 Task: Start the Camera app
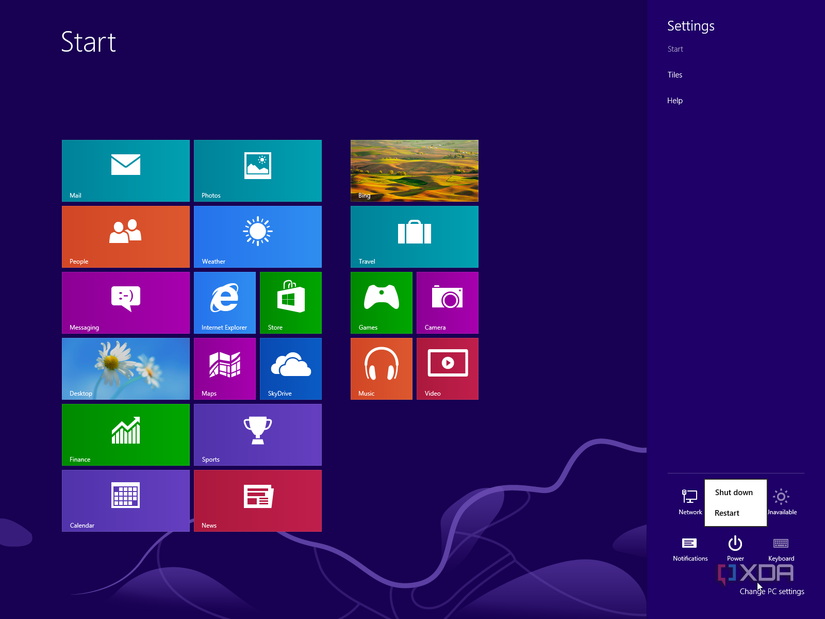[447, 302]
